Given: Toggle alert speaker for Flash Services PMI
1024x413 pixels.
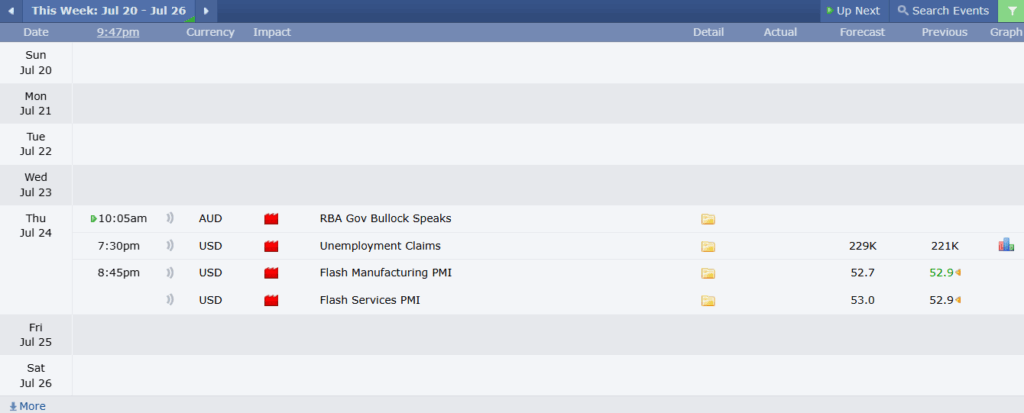Looking at the screenshot, I should [170, 300].
